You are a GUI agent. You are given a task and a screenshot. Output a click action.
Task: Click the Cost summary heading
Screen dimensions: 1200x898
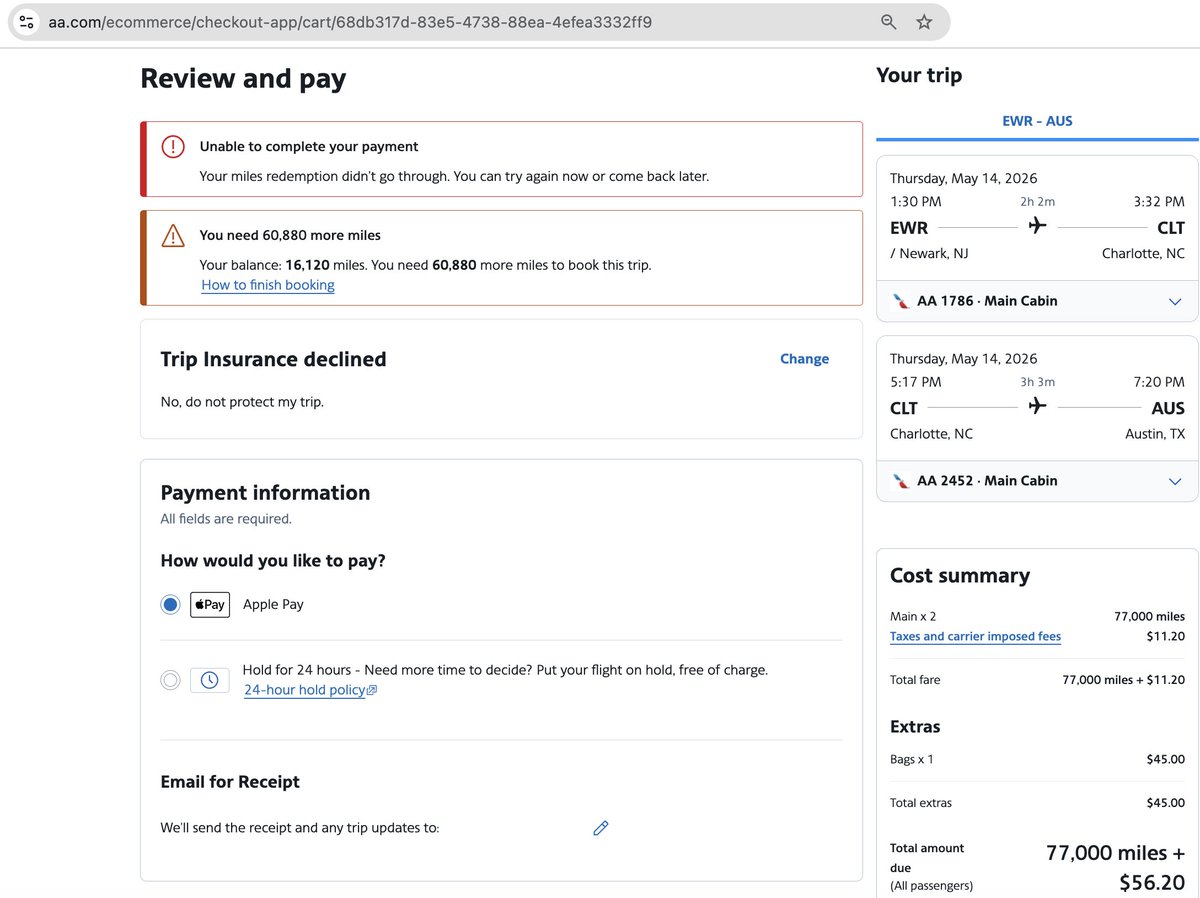[960, 575]
